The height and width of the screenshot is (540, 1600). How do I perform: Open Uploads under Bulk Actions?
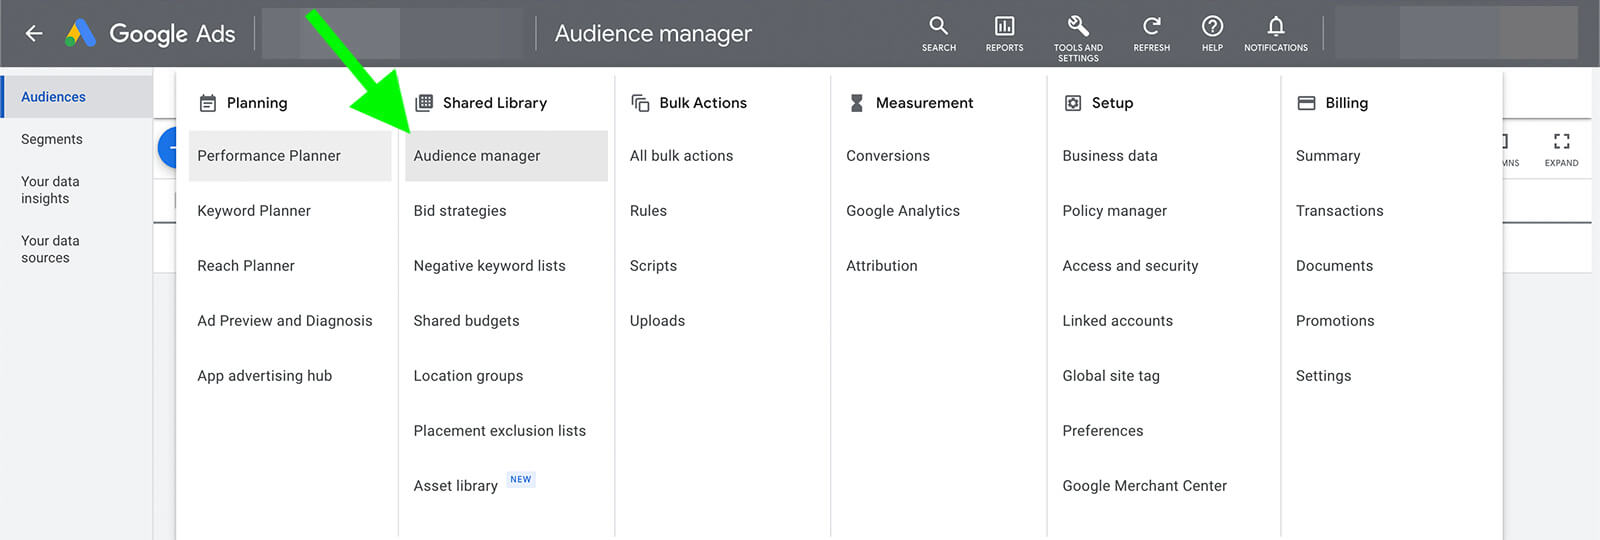pos(657,321)
